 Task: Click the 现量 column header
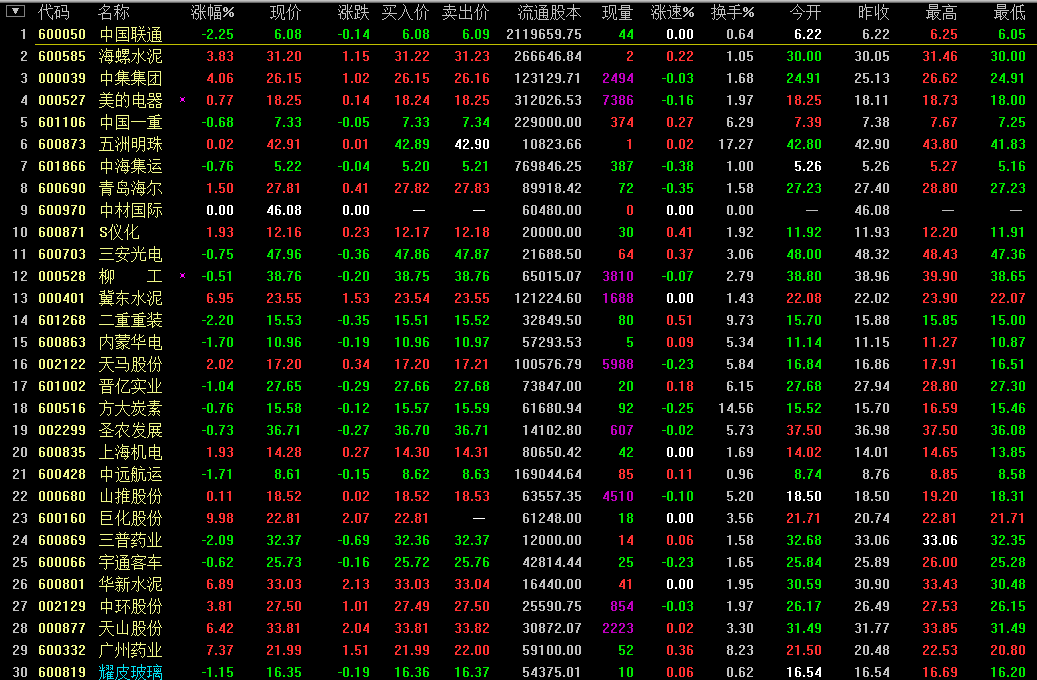pyautogui.click(x=618, y=12)
